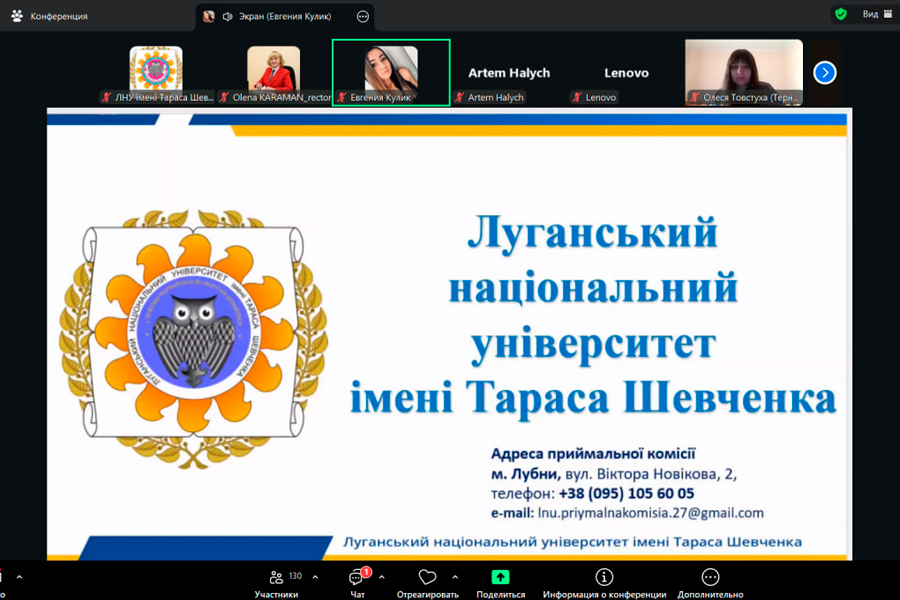Open the Участники participants panel
This screenshot has width=900, height=600.
276,584
